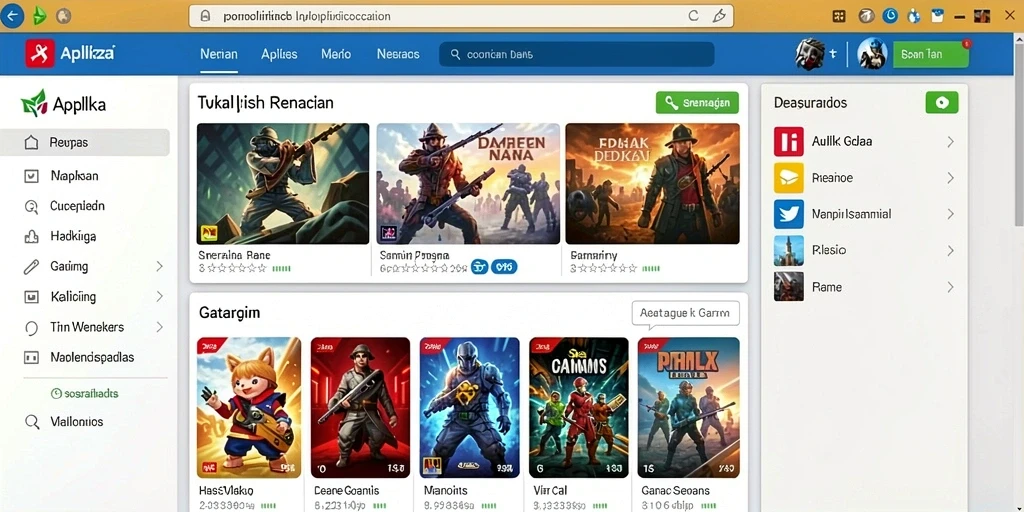Expand the Gatimg sidebar chevron
This screenshot has width=1024, height=512.
point(159,266)
